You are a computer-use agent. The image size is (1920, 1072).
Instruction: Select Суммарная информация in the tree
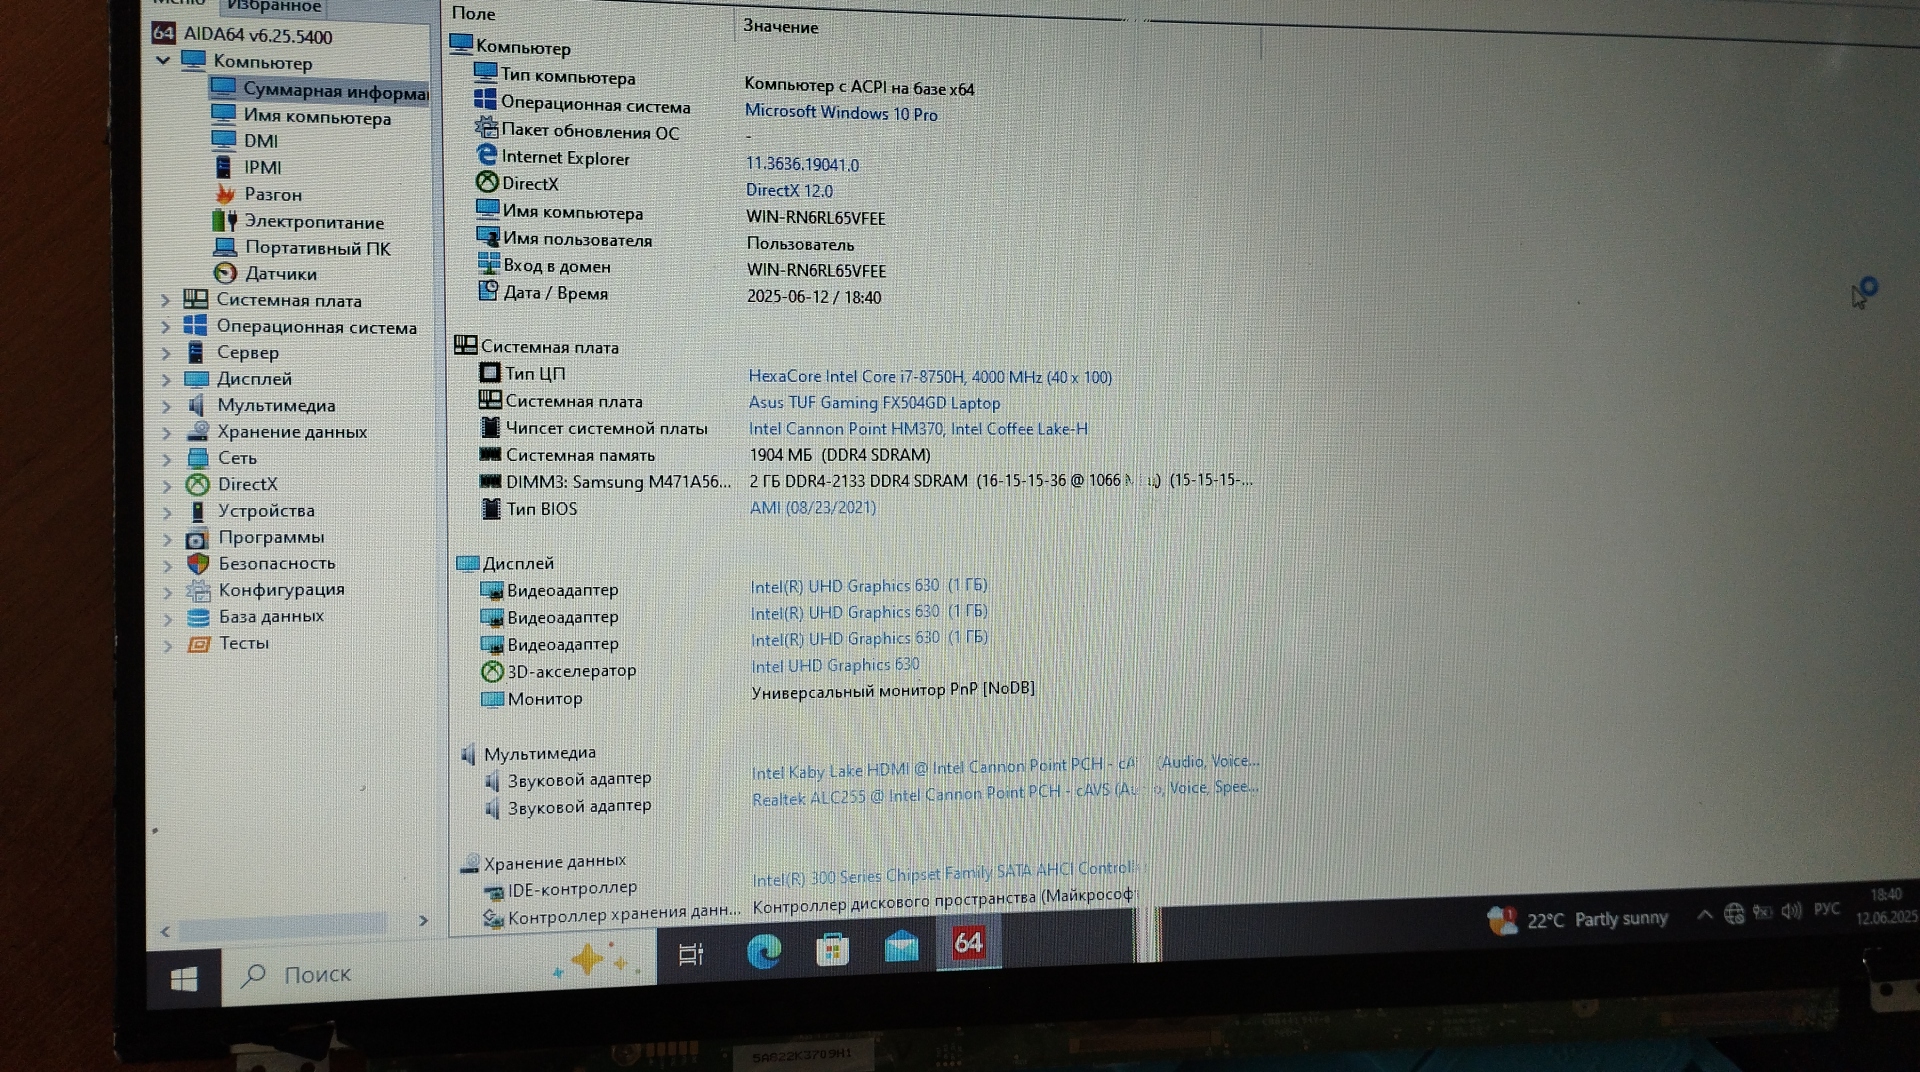pyautogui.click(x=334, y=91)
